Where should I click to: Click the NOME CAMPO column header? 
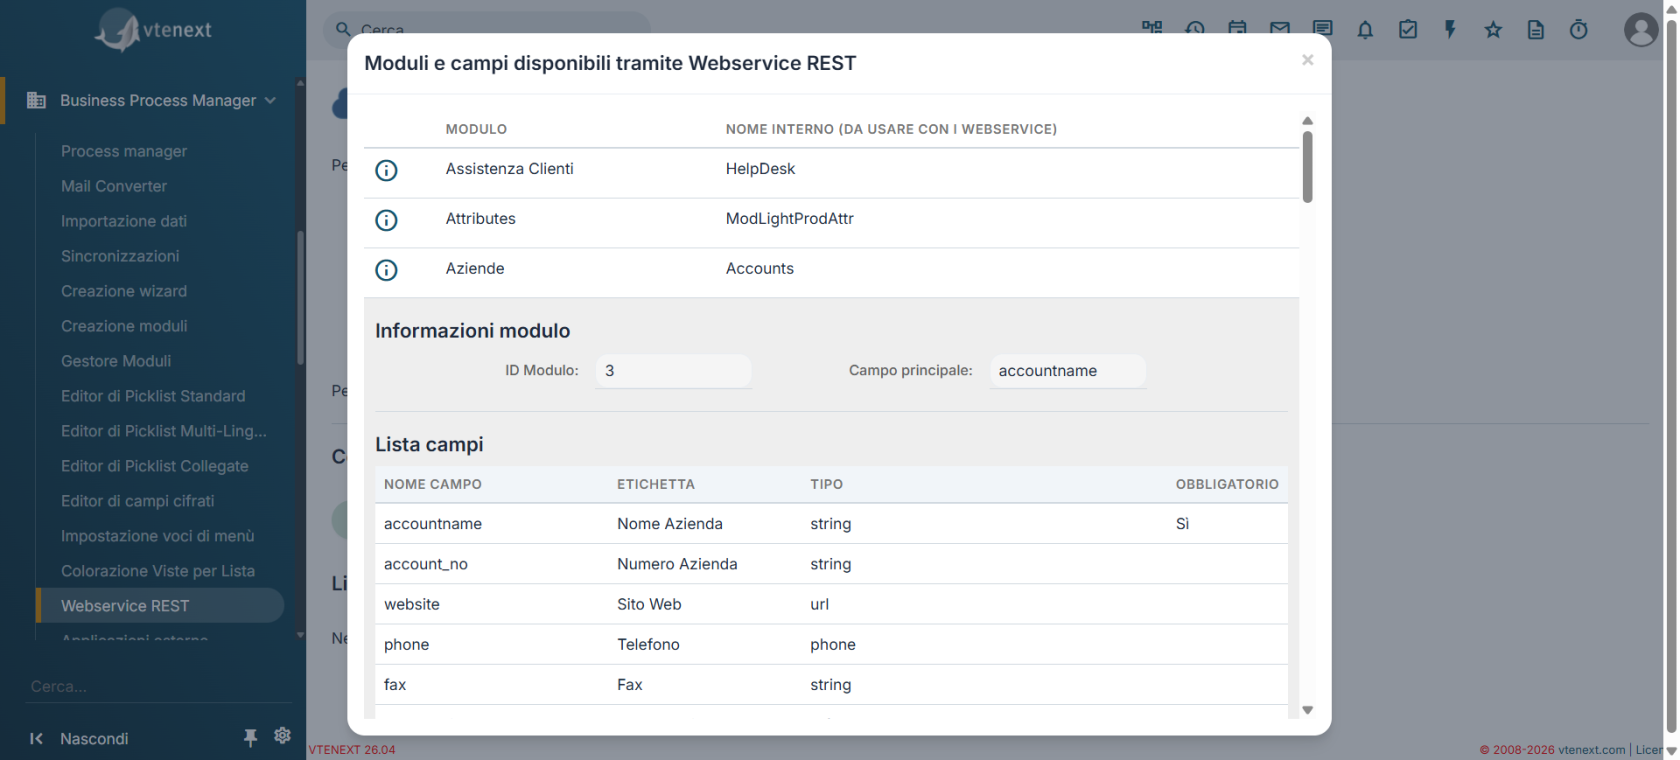click(x=433, y=484)
